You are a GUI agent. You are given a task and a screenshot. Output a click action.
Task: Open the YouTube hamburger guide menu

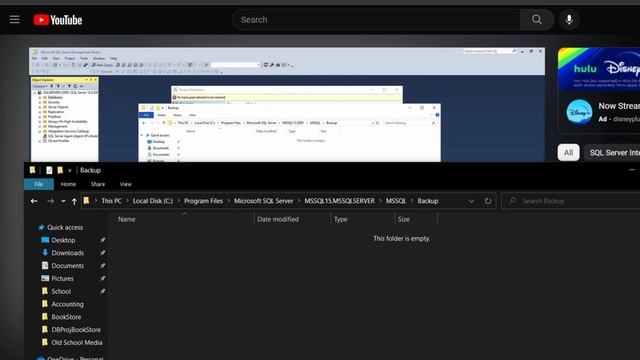[15, 20]
